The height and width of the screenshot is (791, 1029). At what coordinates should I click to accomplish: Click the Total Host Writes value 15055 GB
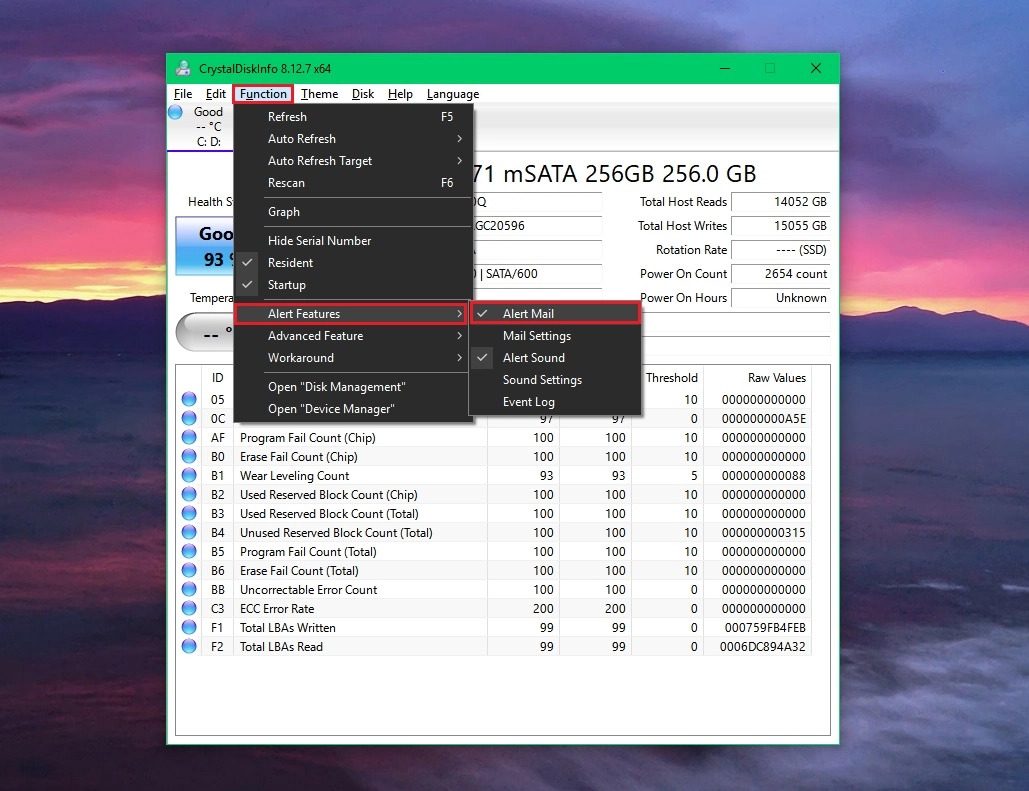click(780, 226)
